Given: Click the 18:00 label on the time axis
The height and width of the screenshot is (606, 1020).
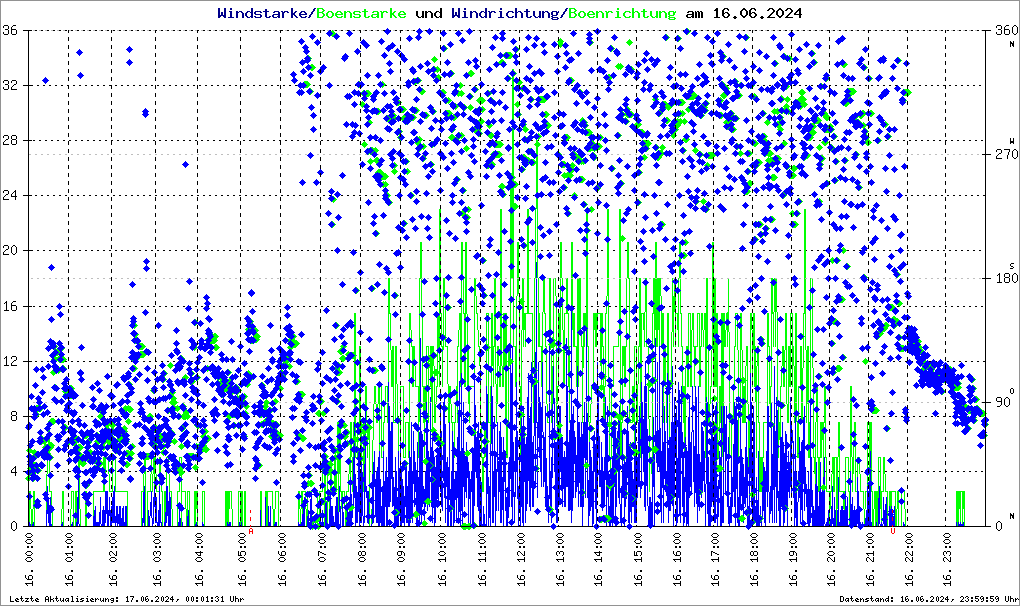Looking at the screenshot, I should pos(753,564).
